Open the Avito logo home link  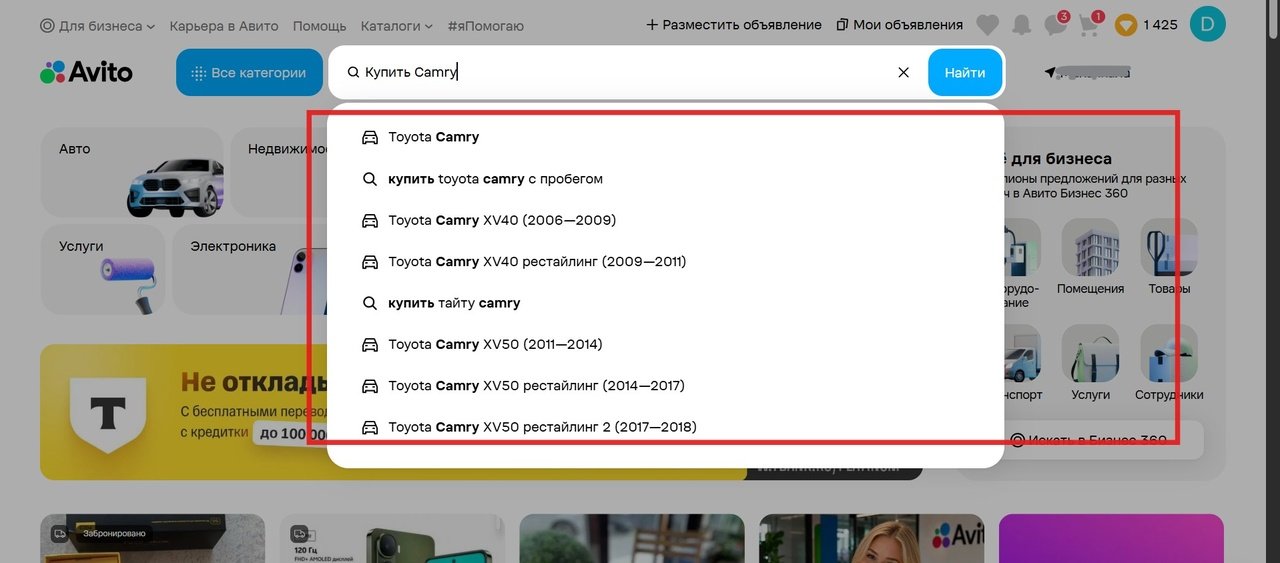click(x=86, y=72)
